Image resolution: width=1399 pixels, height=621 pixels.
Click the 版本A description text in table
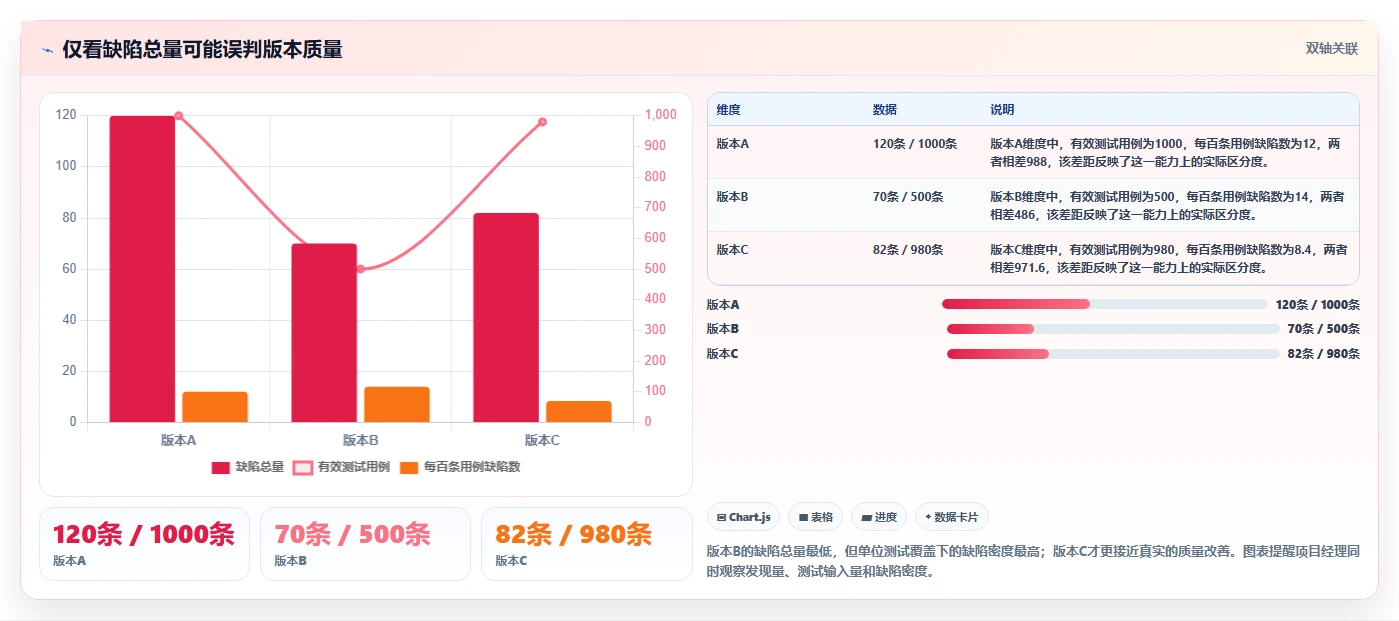1165,152
